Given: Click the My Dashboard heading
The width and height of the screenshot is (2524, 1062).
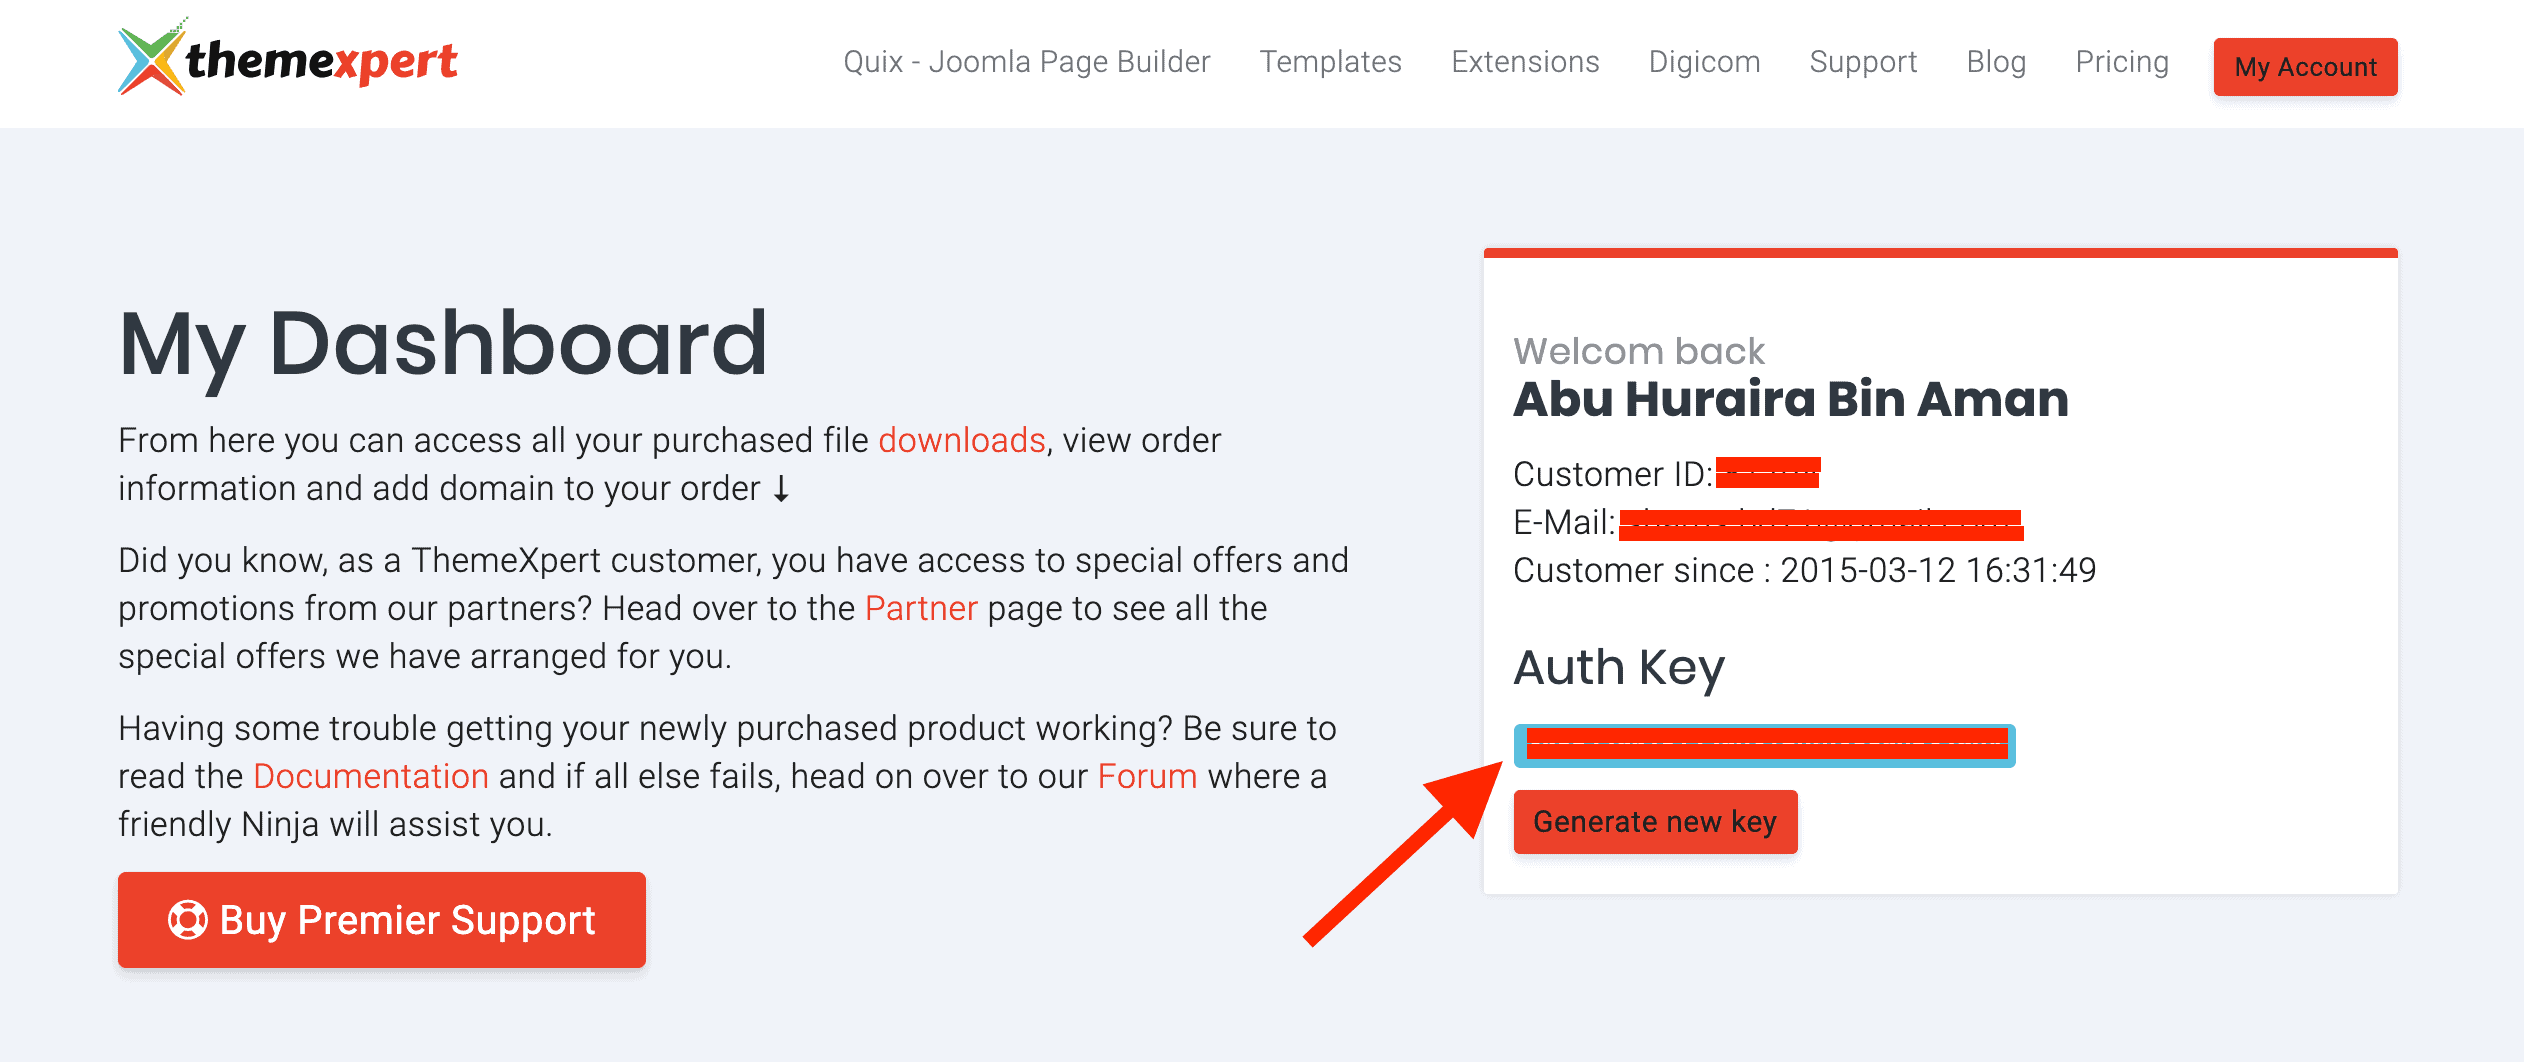Looking at the screenshot, I should pyautogui.click(x=443, y=343).
